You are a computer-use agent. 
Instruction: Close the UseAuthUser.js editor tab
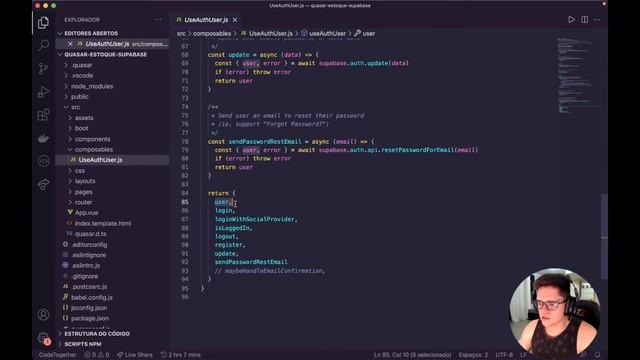235,20
